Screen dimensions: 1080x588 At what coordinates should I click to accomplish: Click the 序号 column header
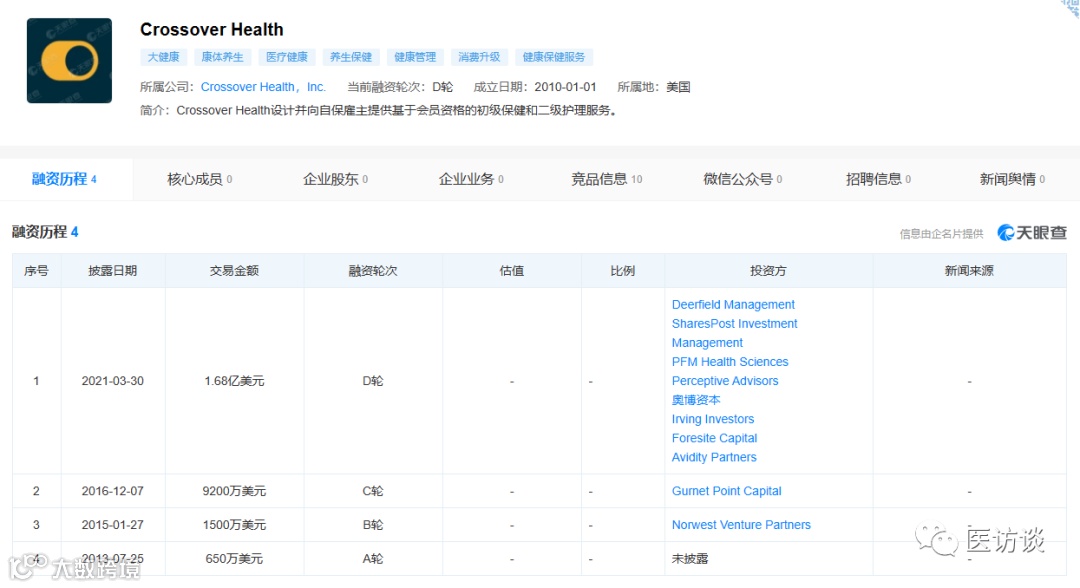pos(37,271)
